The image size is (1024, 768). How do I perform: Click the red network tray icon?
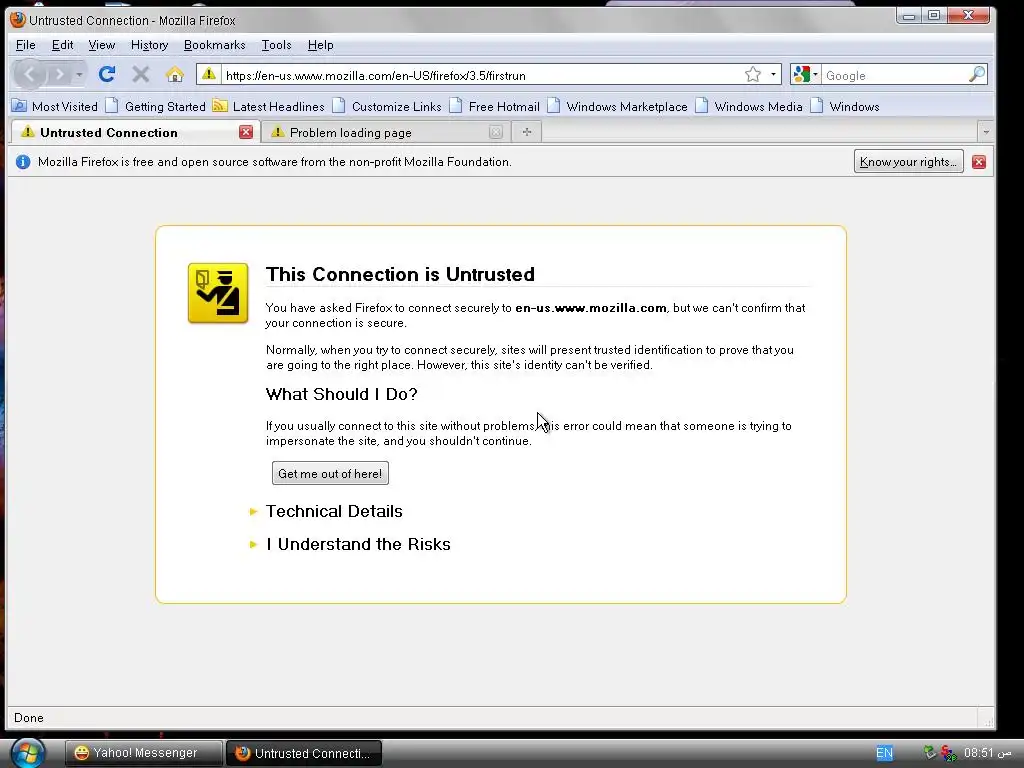pos(949,753)
